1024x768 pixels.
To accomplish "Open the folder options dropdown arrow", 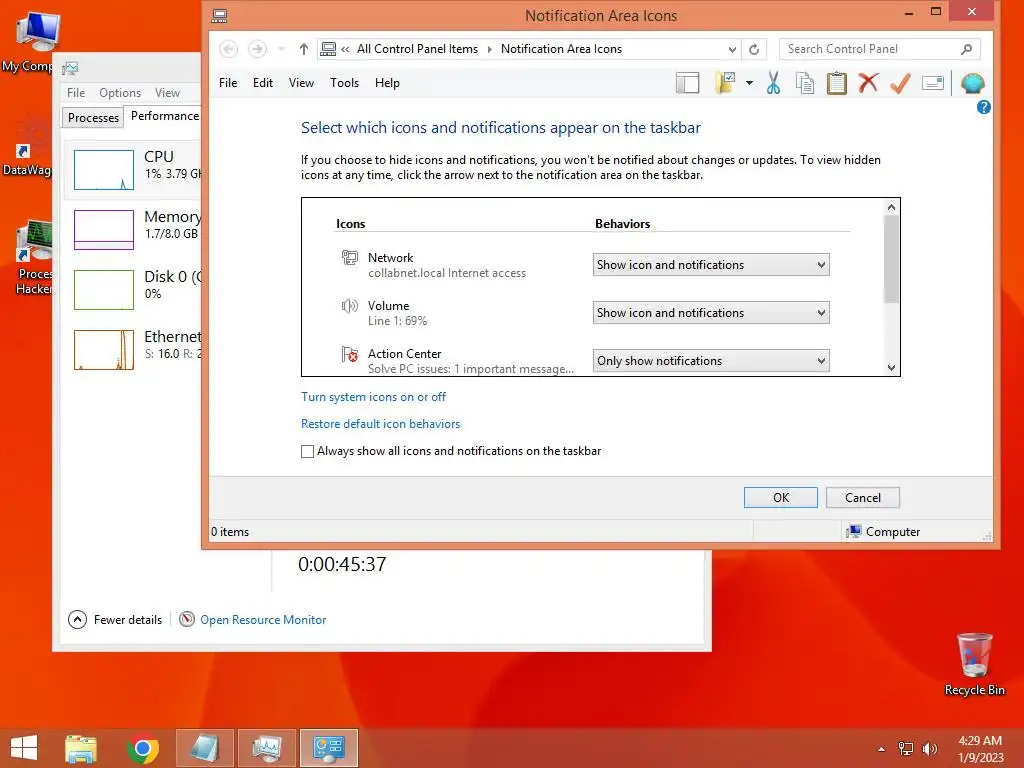I will coord(749,83).
